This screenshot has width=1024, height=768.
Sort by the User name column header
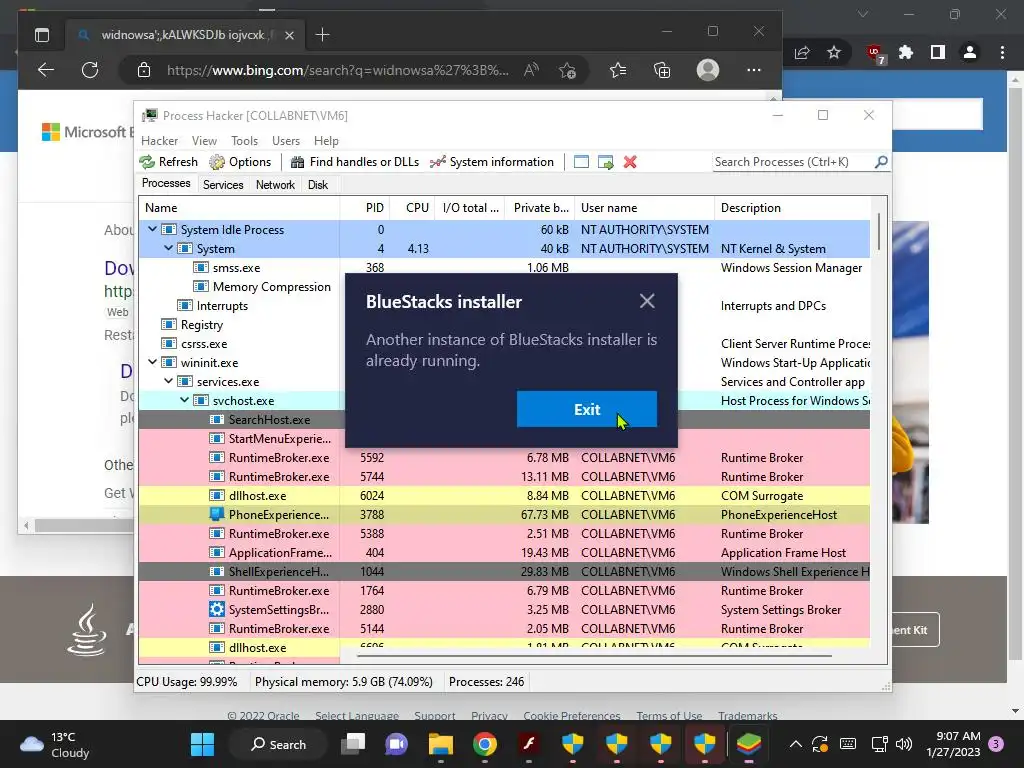click(645, 208)
